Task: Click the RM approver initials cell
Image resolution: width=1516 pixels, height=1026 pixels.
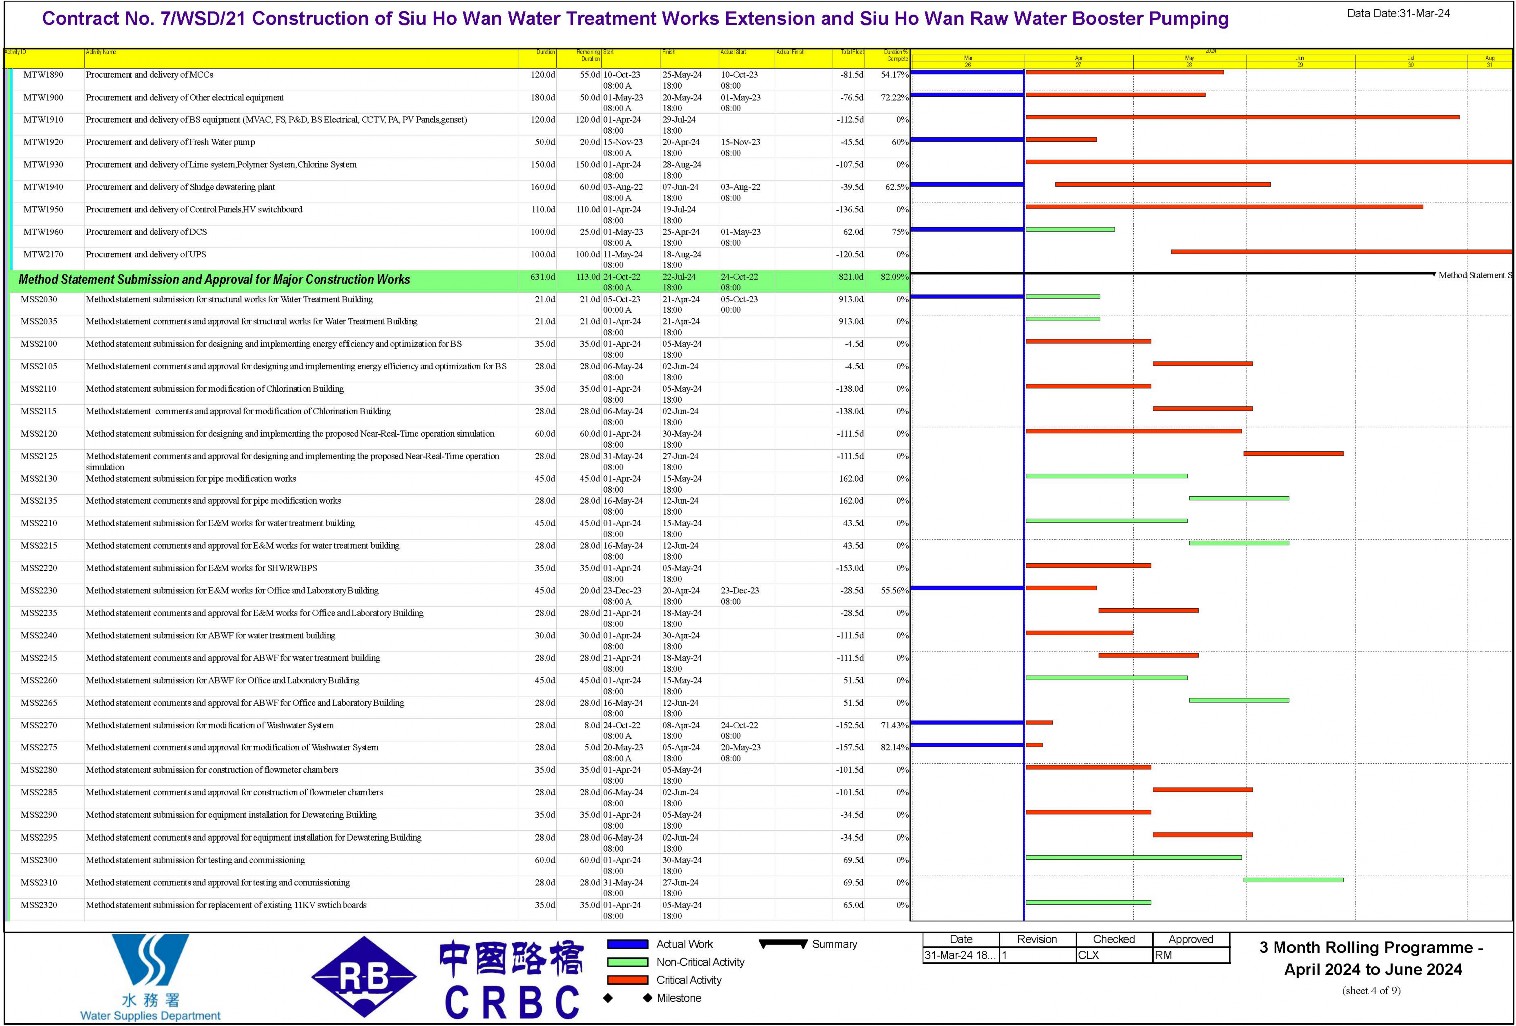Action: 1191,955
